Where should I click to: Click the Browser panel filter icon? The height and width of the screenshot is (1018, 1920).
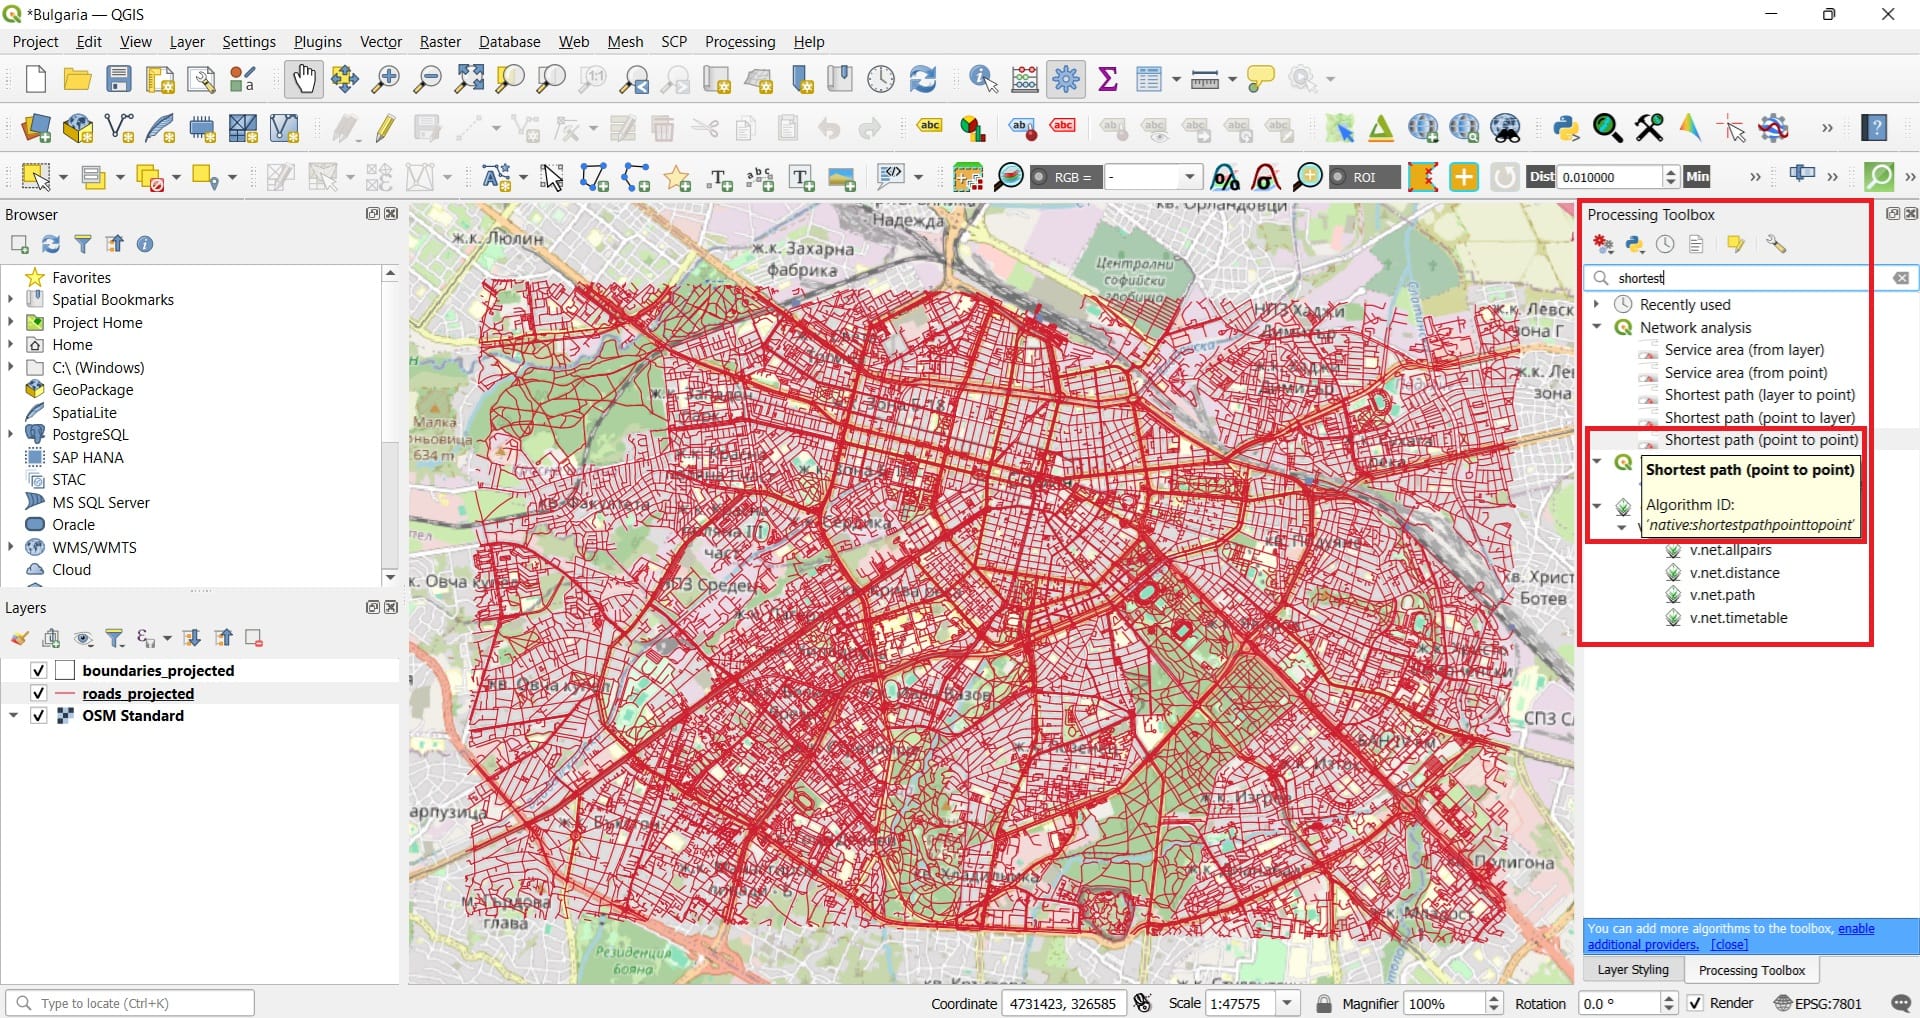[x=83, y=244]
